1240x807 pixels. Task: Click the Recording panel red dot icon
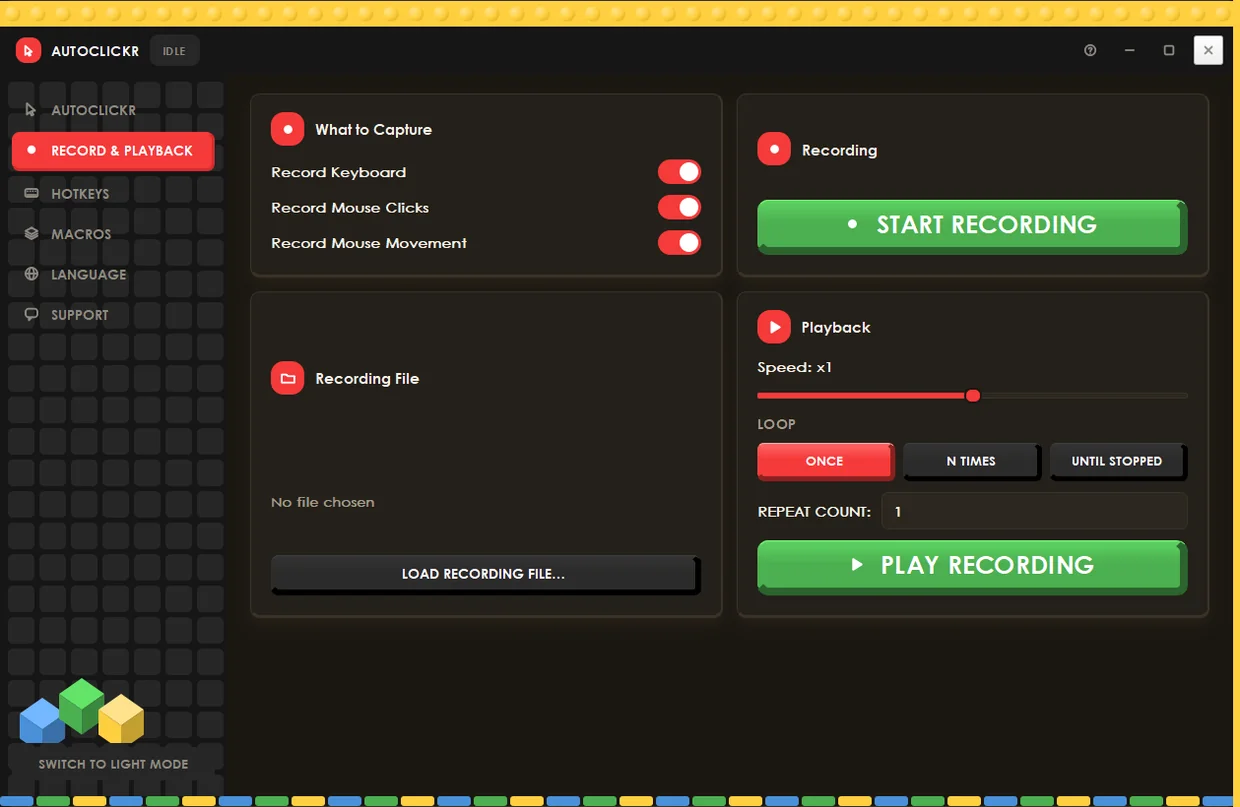774,149
